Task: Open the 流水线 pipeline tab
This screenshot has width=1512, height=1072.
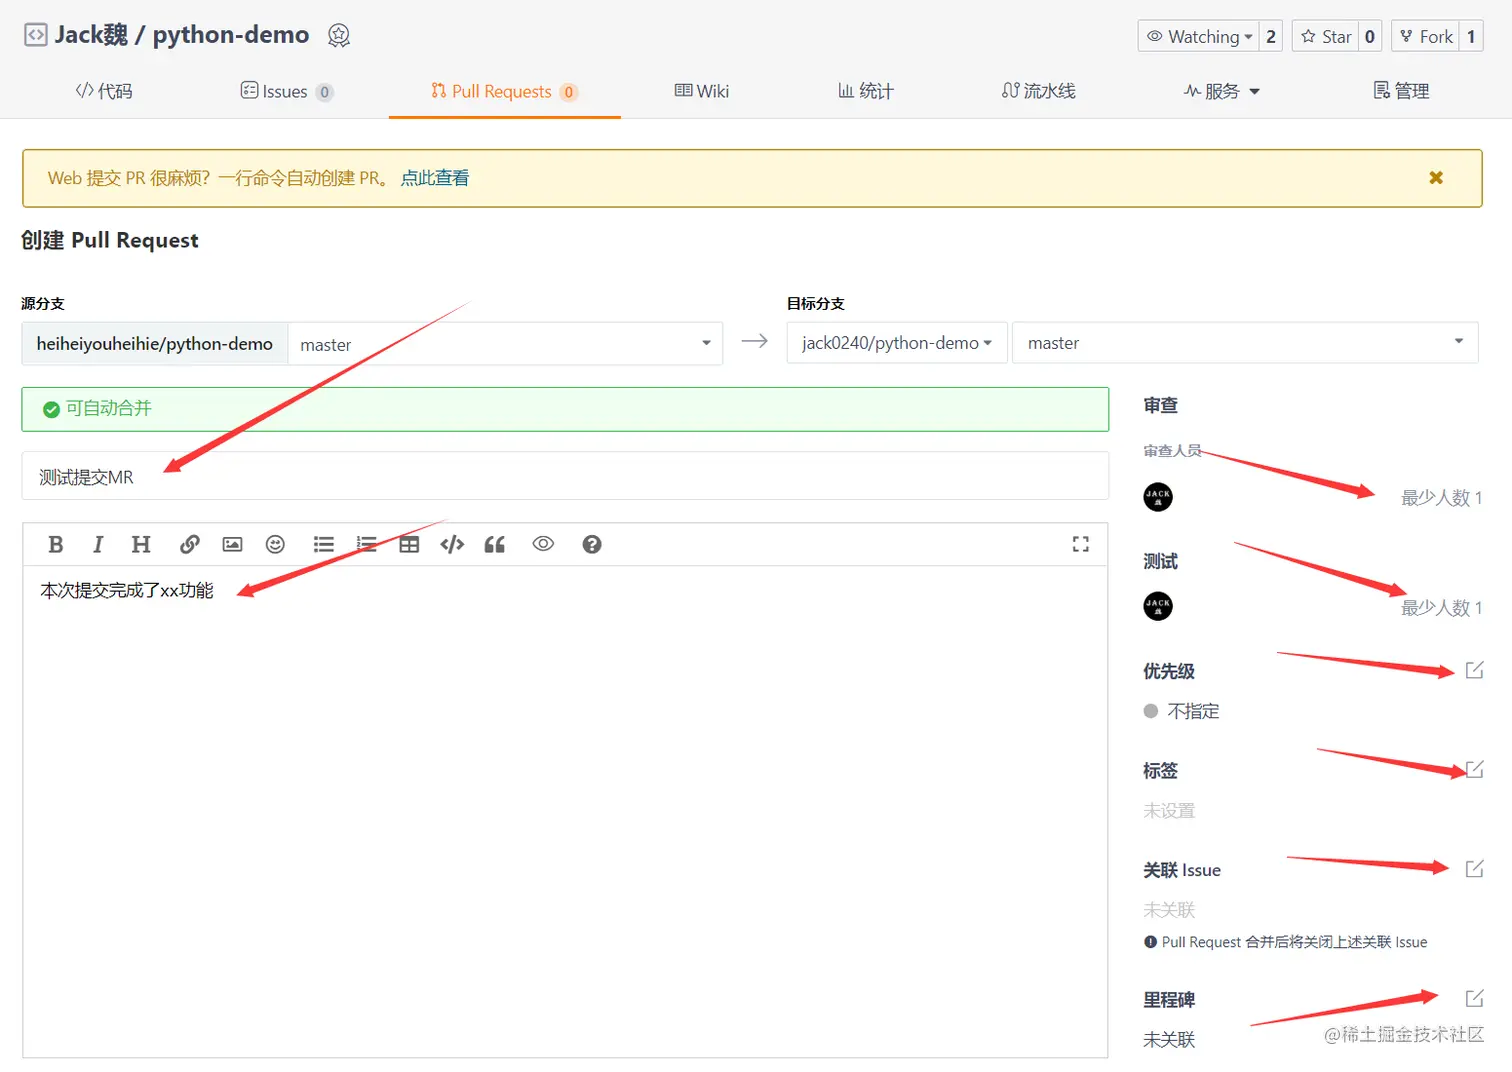Action: click(x=1038, y=91)
